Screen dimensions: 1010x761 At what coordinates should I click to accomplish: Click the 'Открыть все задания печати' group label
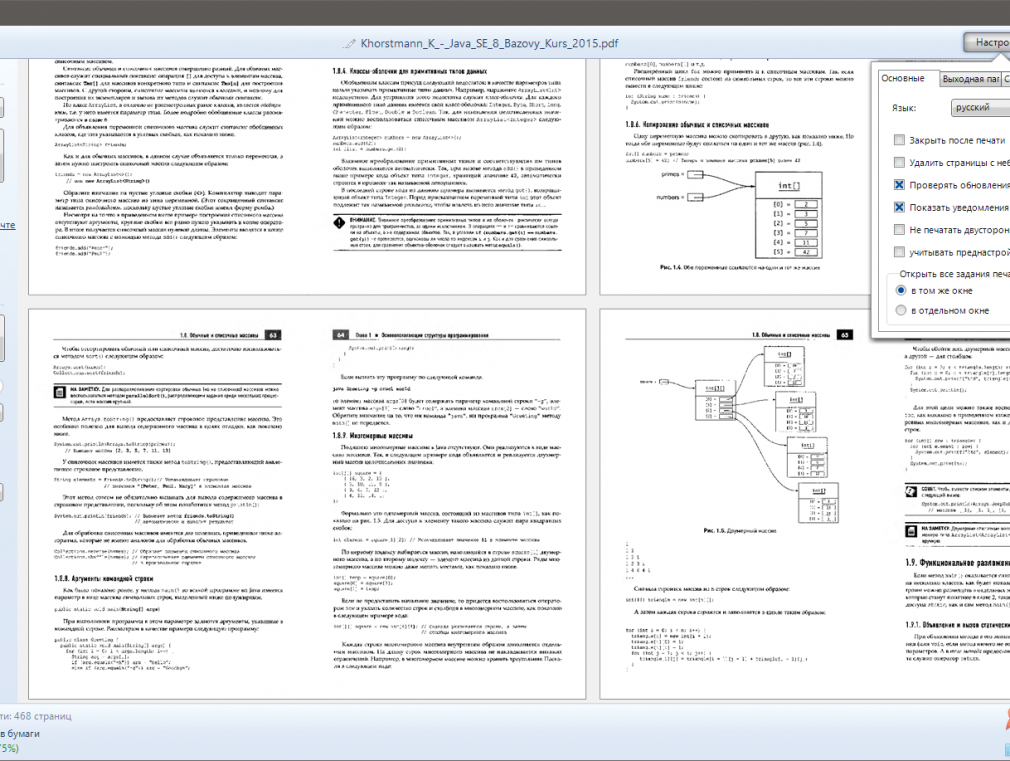pos(955,274)
